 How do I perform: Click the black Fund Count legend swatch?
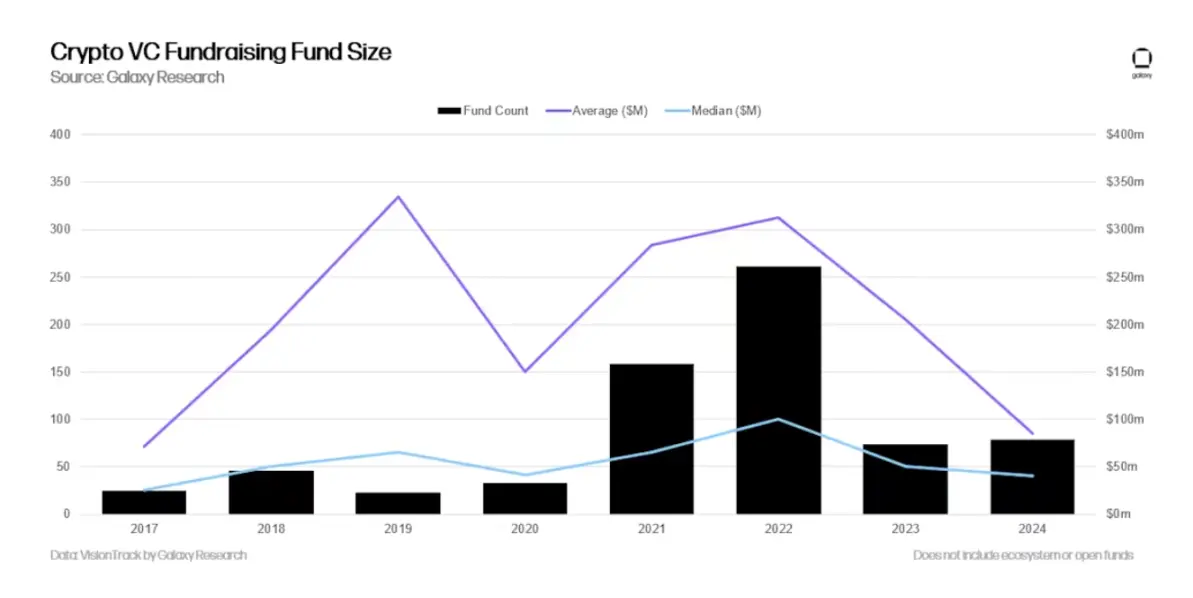pos(449,111)
